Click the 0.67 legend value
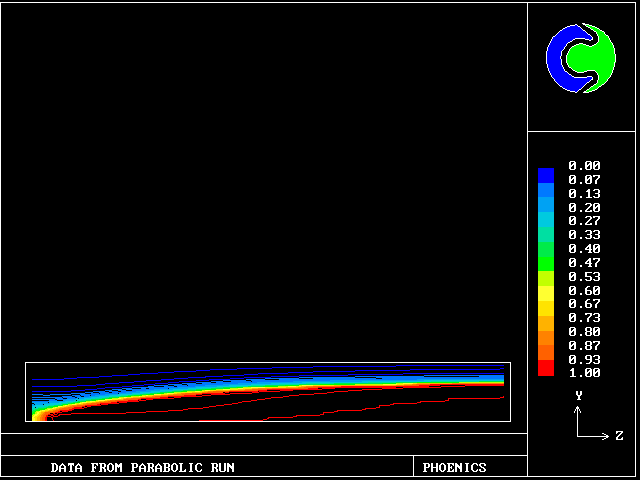The image size is (640, 480). (x=584, y=304)
